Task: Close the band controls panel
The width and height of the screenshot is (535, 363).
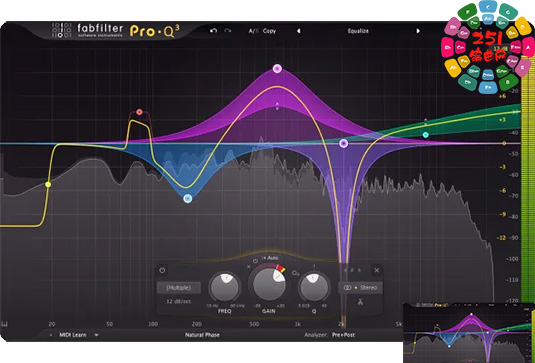Action: coord(377,270)
